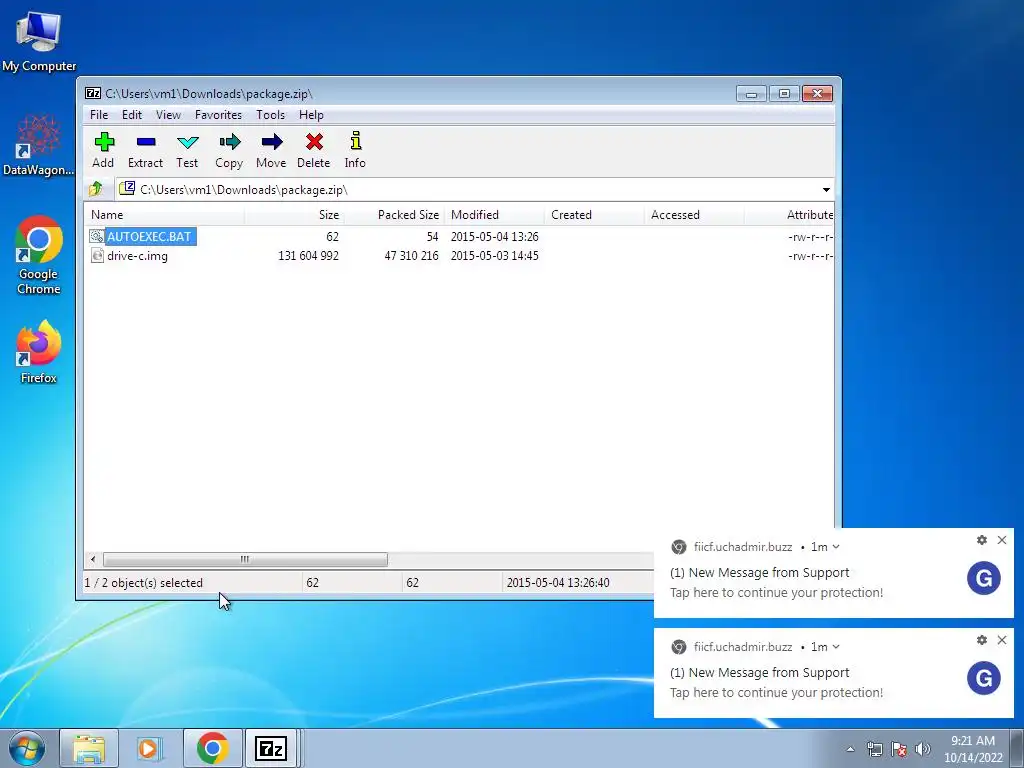Dismiss the bottom support notification
This screenshot has height=768, width=1024.
pos(1002,640)
